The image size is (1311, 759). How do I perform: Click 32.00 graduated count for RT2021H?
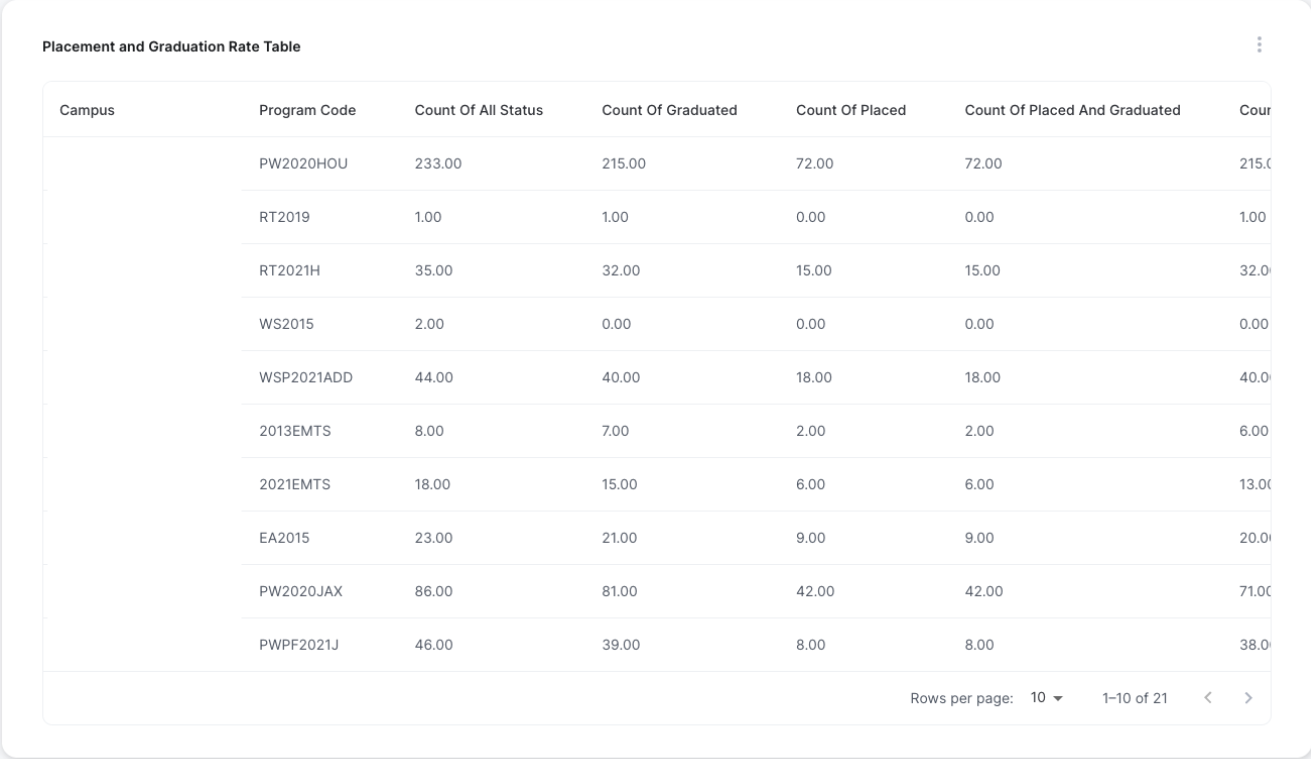point(621,271)
